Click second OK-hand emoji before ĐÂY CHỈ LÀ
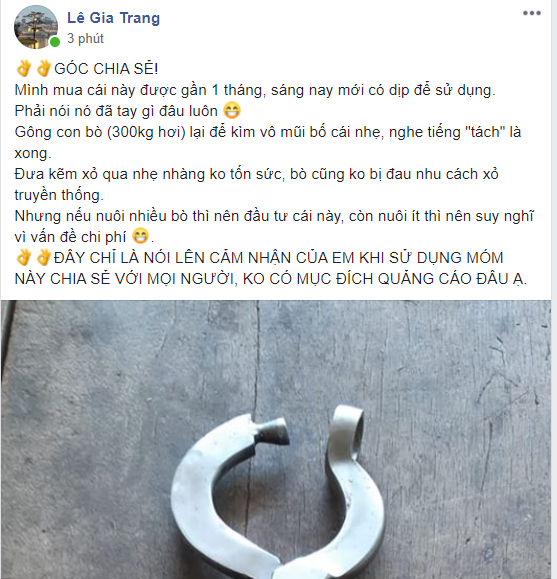 pyautogui.click(x=43, y=257)
